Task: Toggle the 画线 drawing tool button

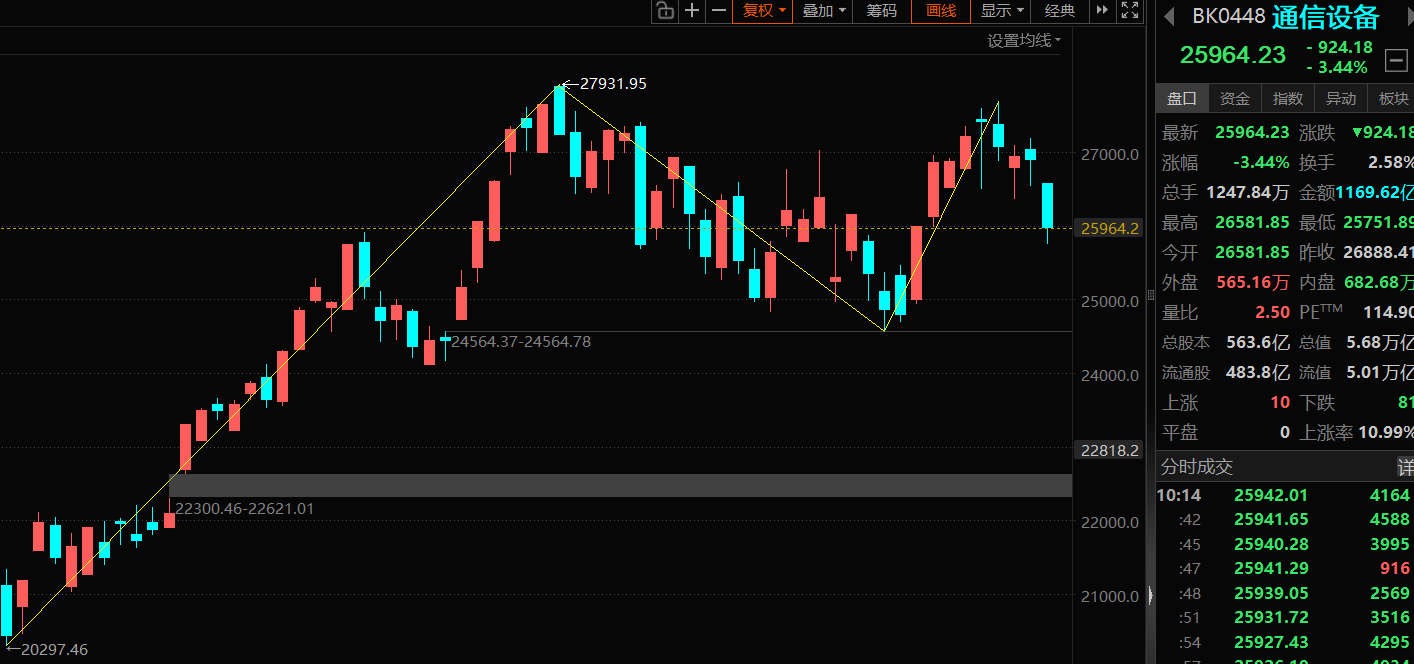Action: click(941, 11)
